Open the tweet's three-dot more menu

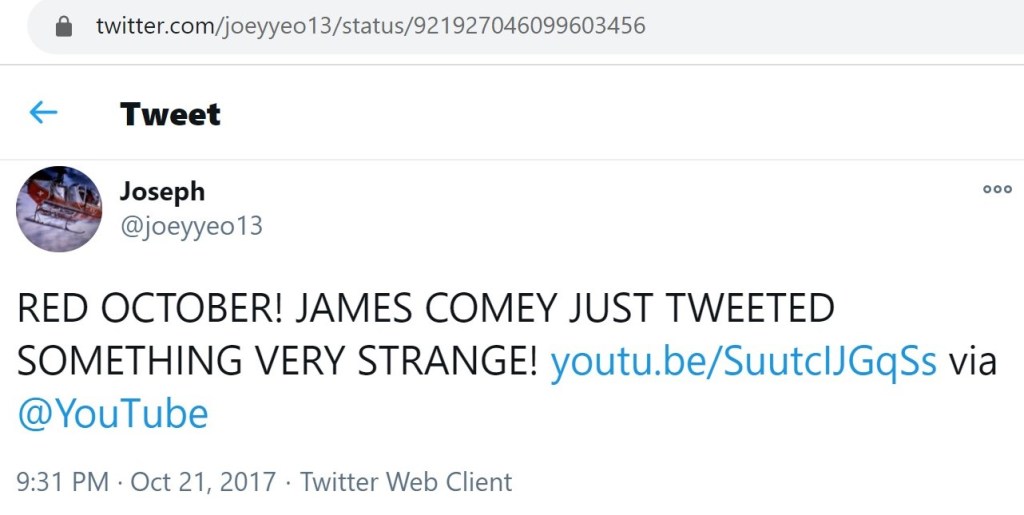pos(996,189)
